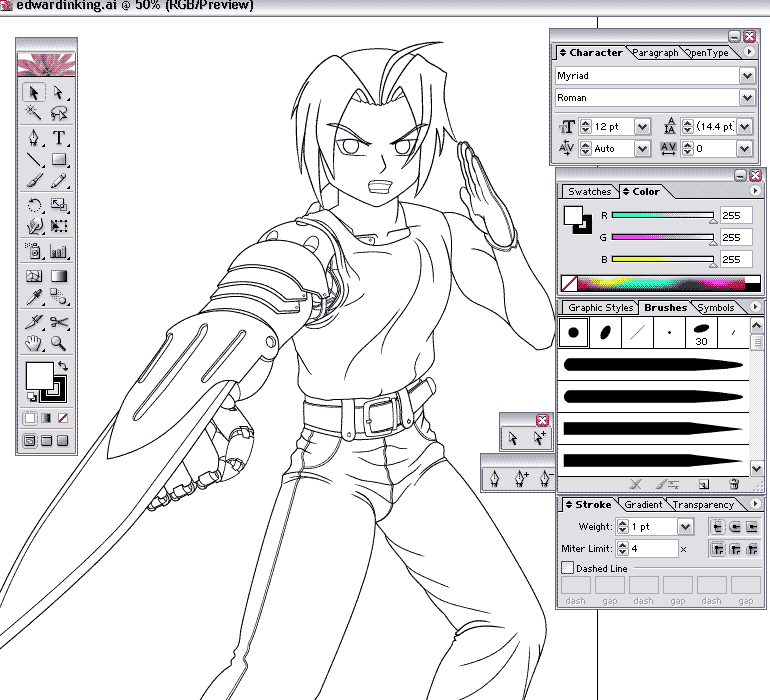The width and height of the screenshot is (770, 700).
Task: Set paint mode to Gradient
Action: click(x=46, y=418)
